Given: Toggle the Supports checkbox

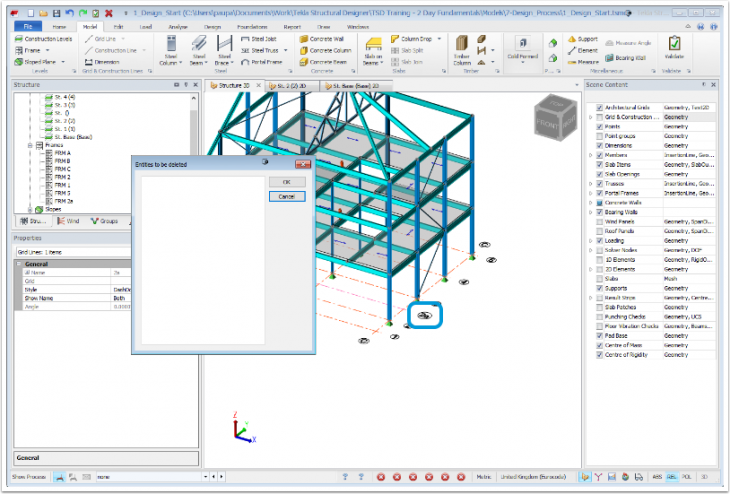Looking at the screenshot, I should (x=600, y=288).
